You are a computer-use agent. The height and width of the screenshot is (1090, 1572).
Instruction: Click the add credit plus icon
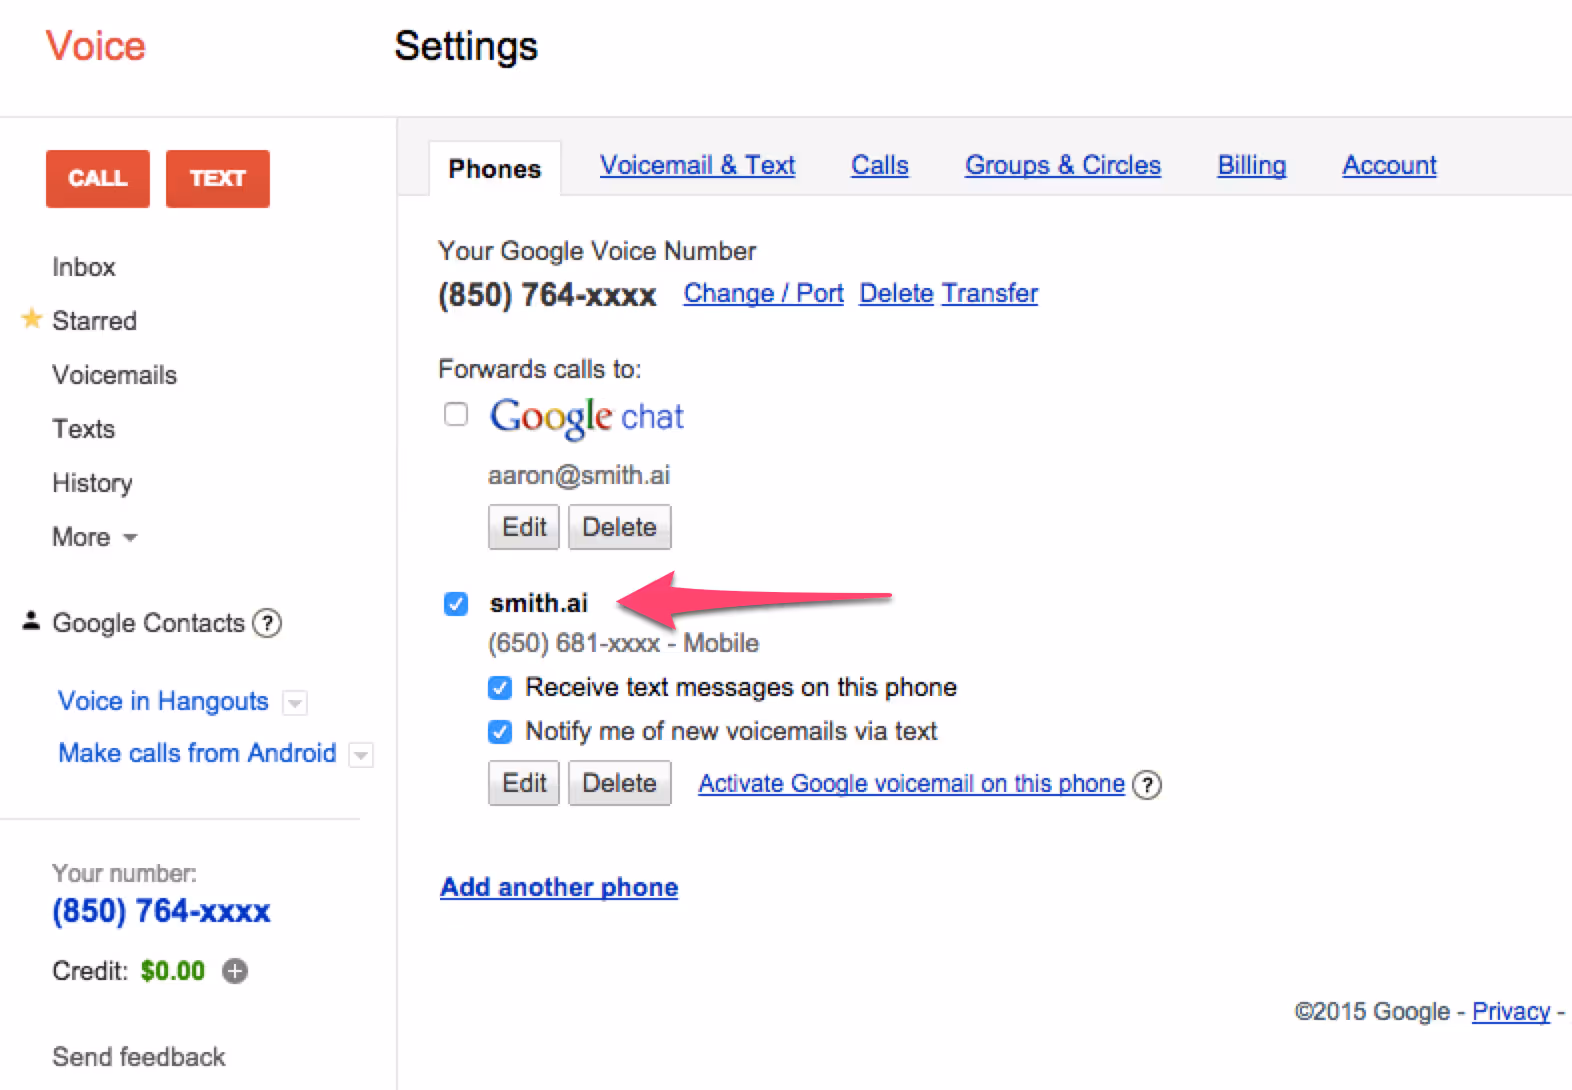[x=235, y=971]
